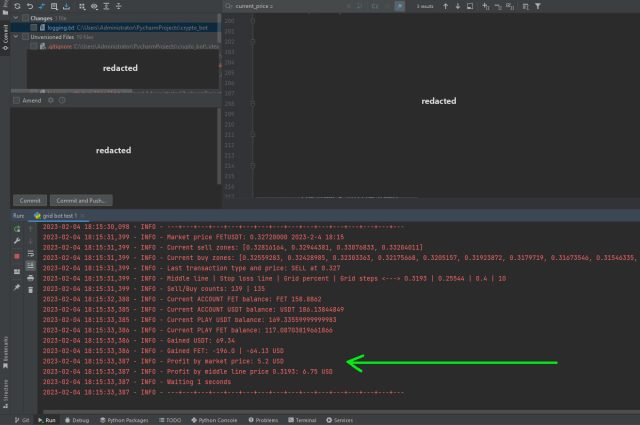The width and height of the screenshot is (640, 425).
Task: Click the Collapse All icon in Commit toolbar
Action: tap(118, 6)
